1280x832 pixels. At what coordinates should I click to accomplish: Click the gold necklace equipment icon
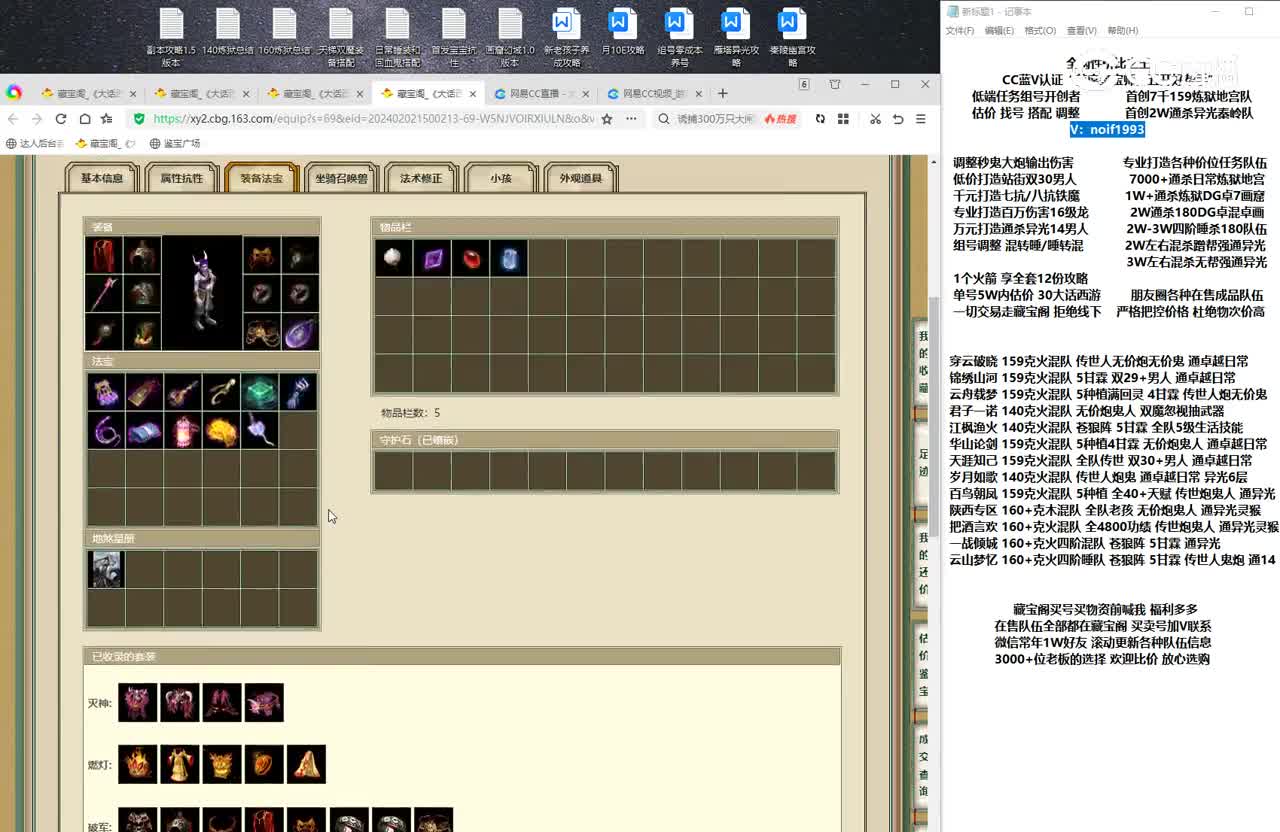(x=262, y=331)
